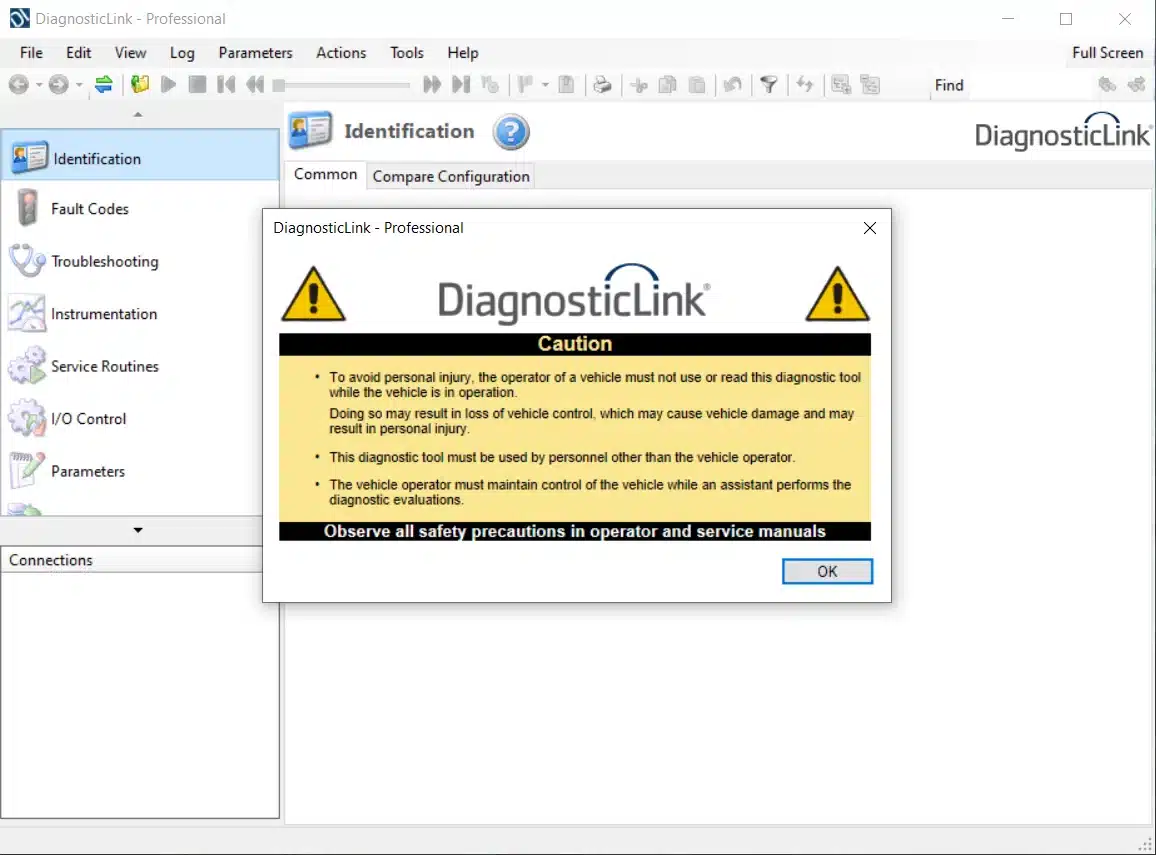This screenshot has height=855, width=1156.
Task: Click the log playback seek slider
Action: 342,85
